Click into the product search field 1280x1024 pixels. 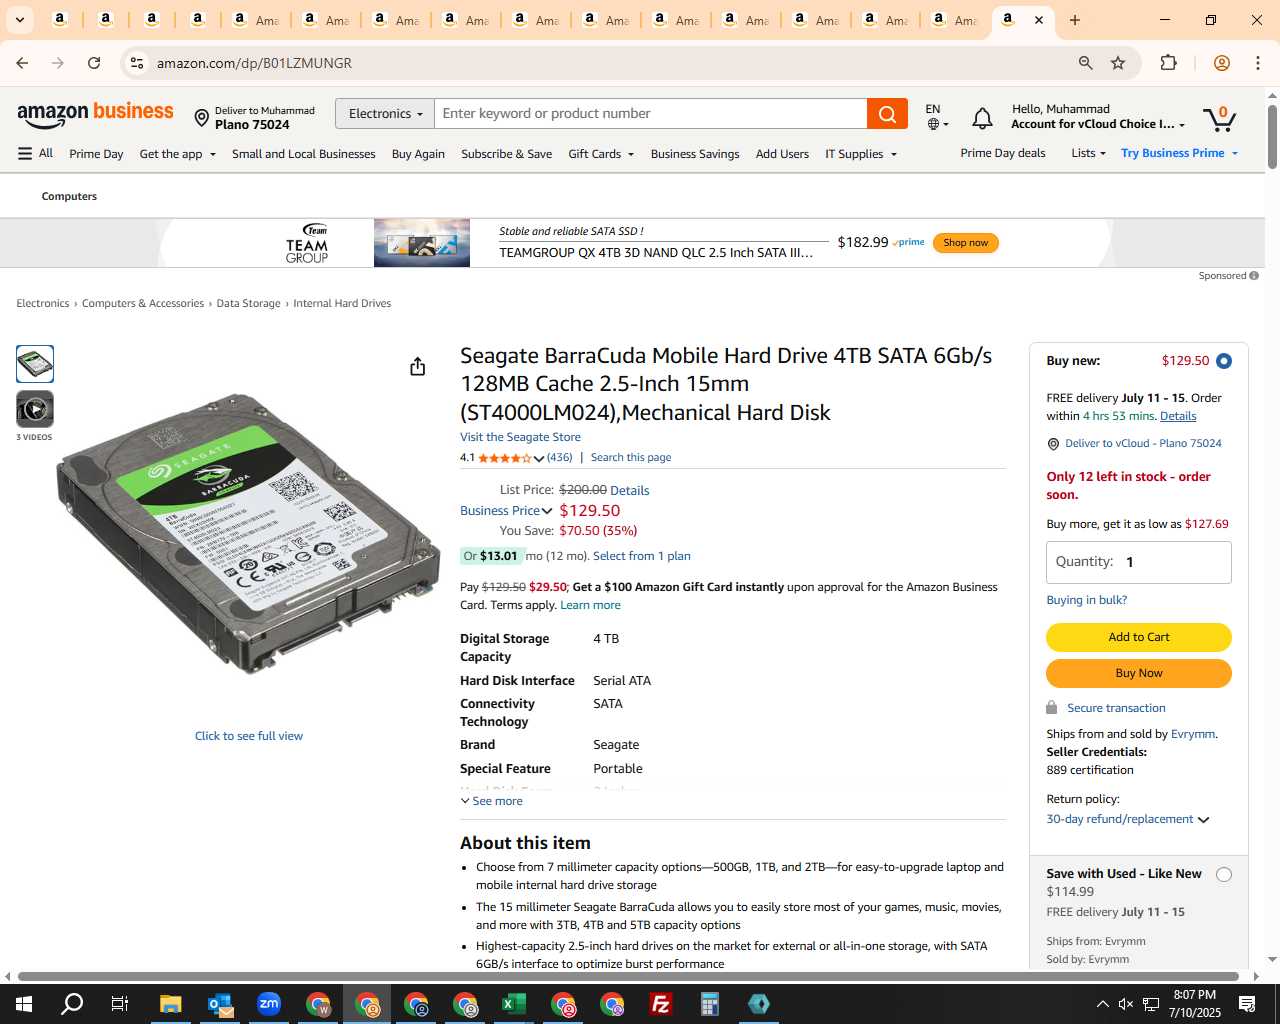pos(650,114)
